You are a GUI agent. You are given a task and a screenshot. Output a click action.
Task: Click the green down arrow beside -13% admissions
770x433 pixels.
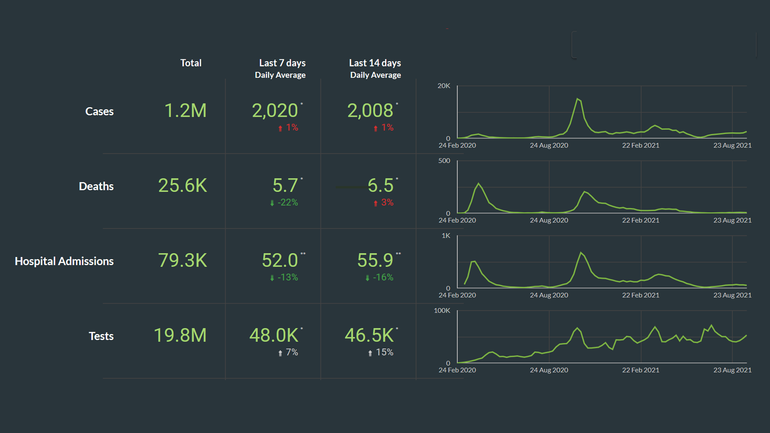point(271,278)
